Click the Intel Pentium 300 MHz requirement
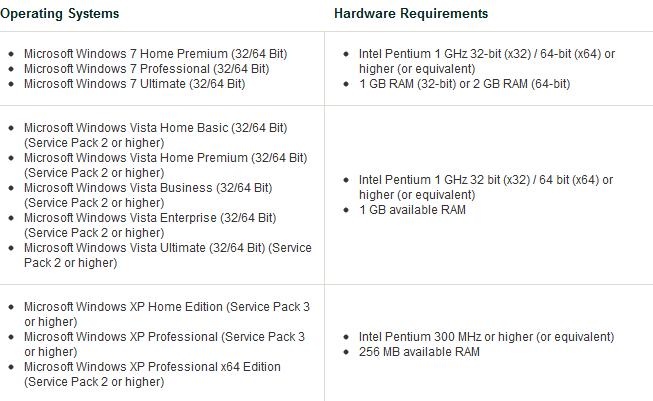 486,336
